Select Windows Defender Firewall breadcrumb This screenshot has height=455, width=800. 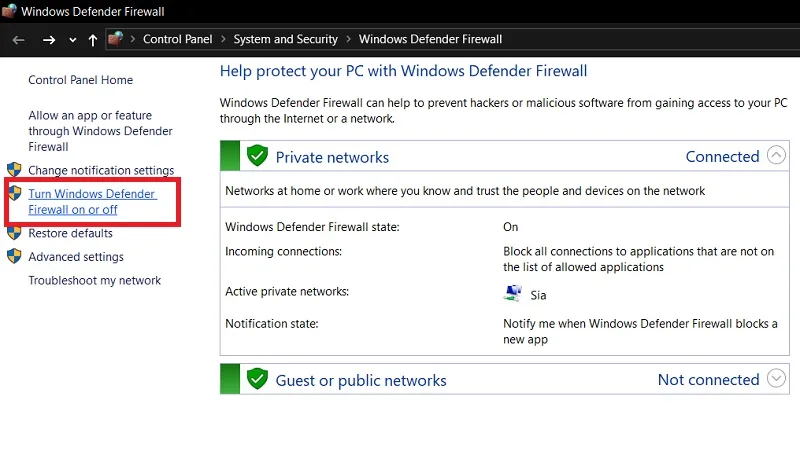(x=430, y=39)
